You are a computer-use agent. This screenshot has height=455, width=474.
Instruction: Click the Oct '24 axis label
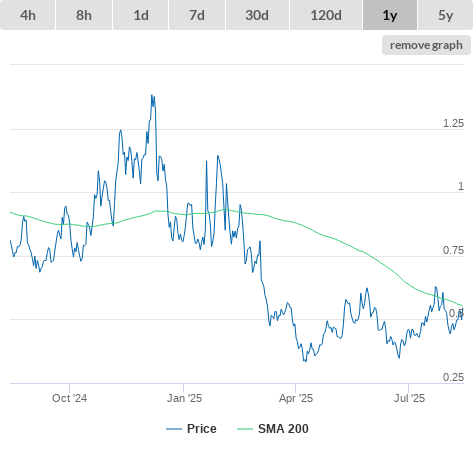pyautogui.click(x=69, y=398)
